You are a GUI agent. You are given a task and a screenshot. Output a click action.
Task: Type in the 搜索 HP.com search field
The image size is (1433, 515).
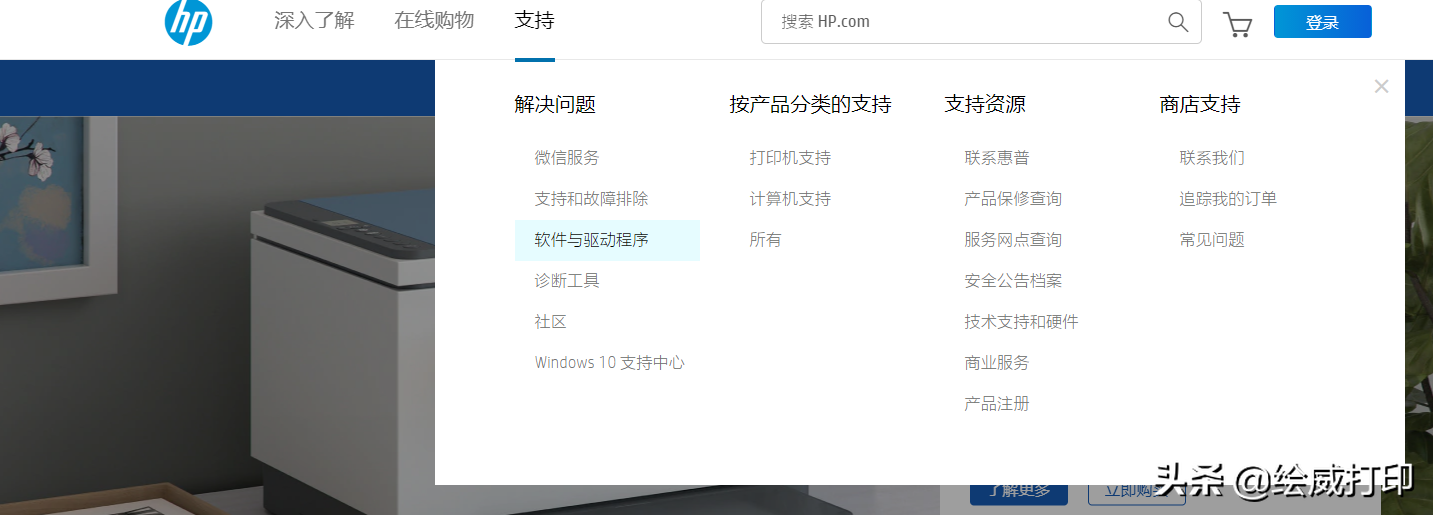(960, 22)
